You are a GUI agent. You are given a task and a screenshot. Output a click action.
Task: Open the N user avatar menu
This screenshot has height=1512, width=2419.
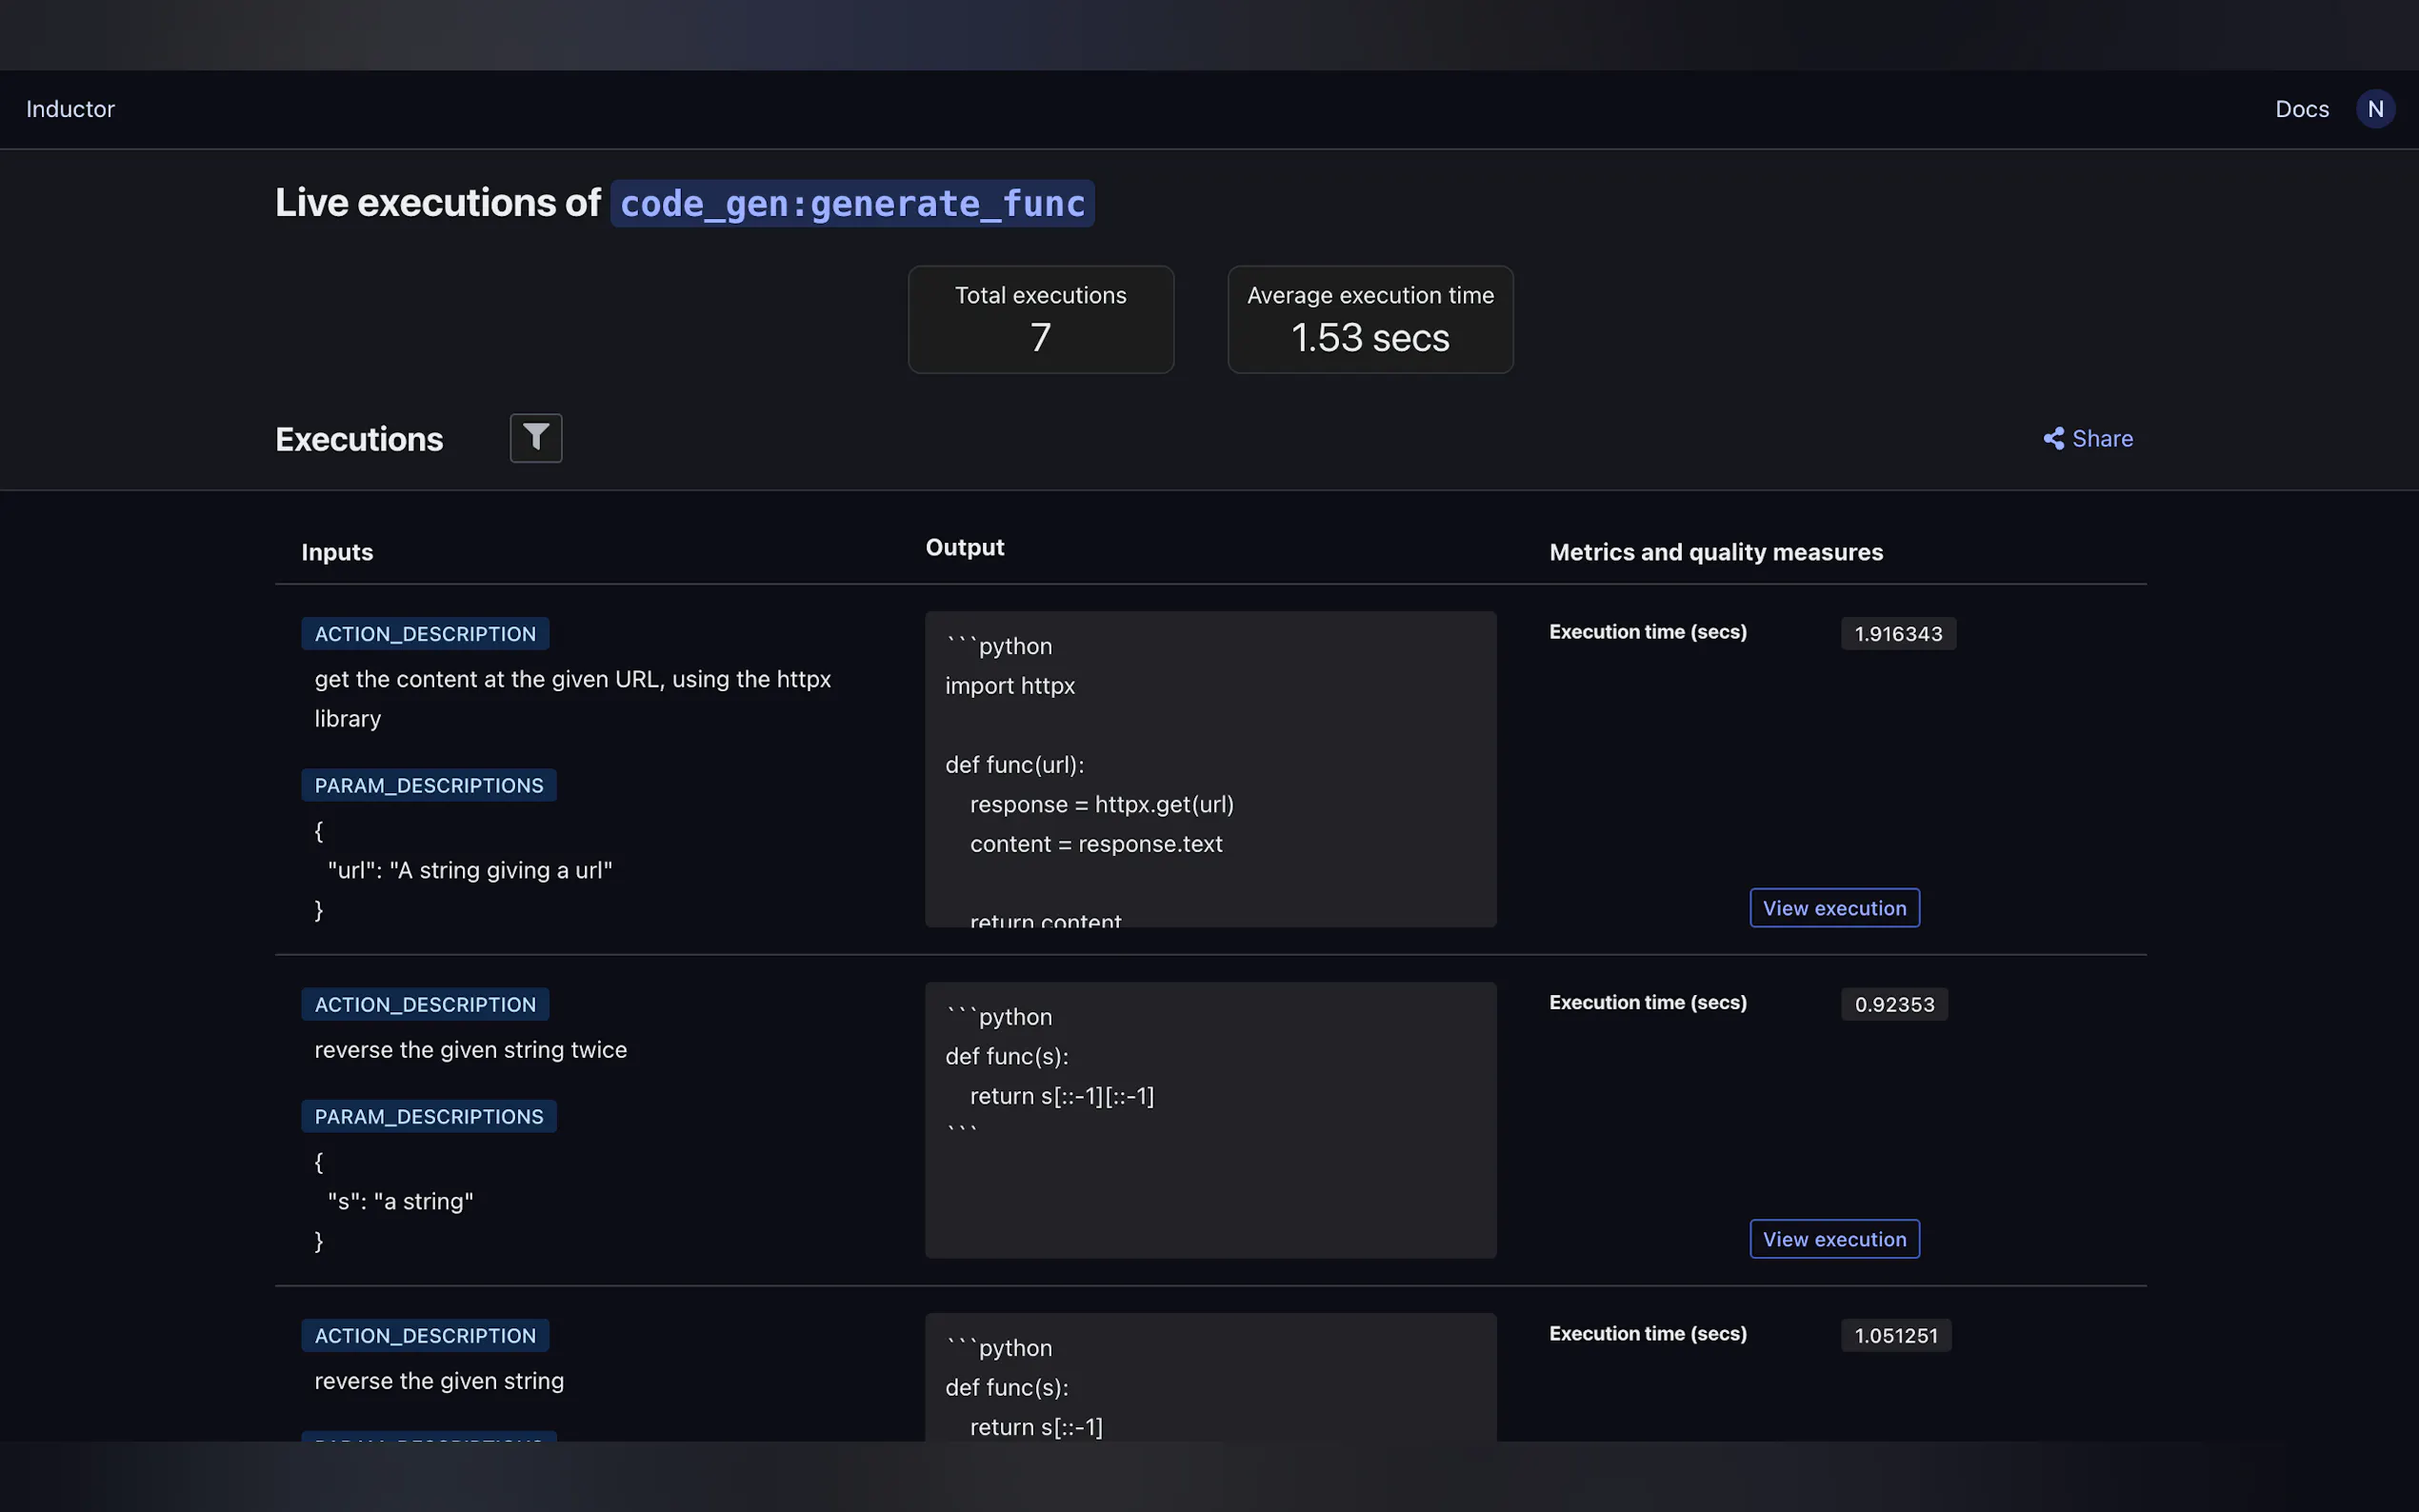[2375, 109]
